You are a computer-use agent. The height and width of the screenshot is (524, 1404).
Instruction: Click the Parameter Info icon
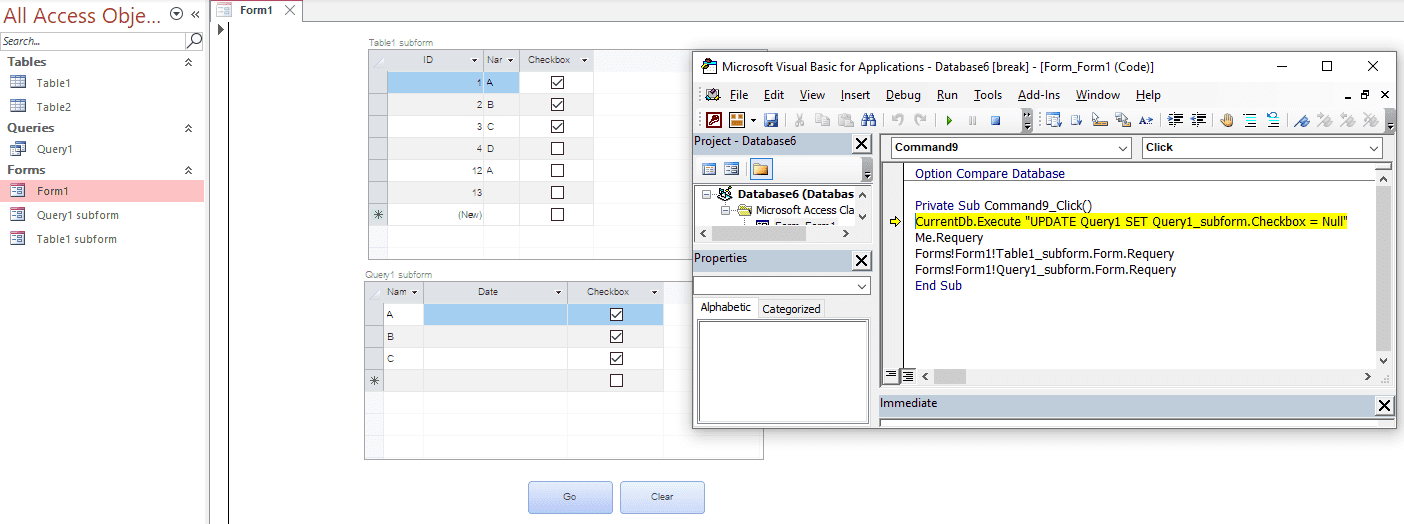tap(1123, 120)
